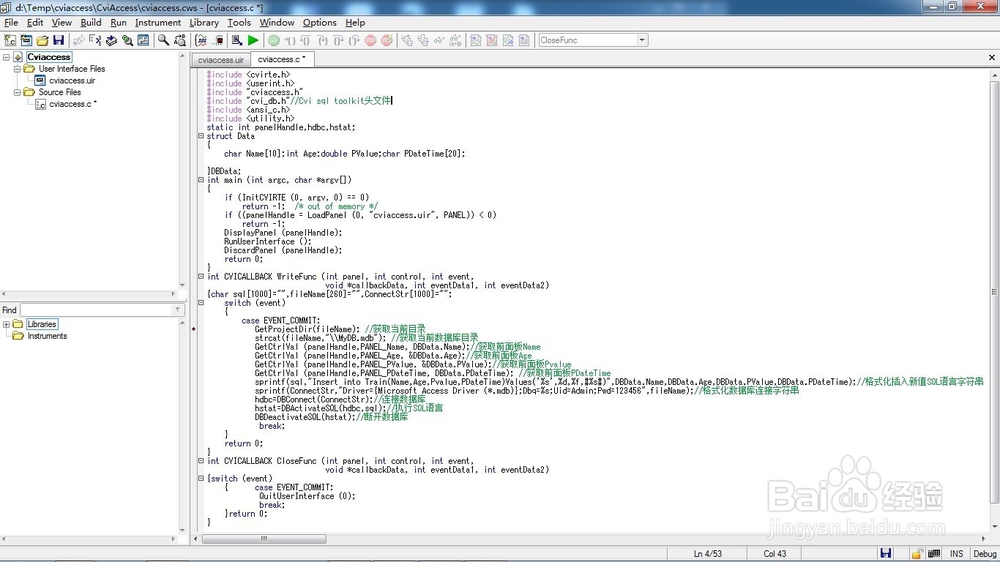Select the cviaccess.c * editor tab
Image resolution: width=1000 pixels, height=562 pixels.
(281, 59)
